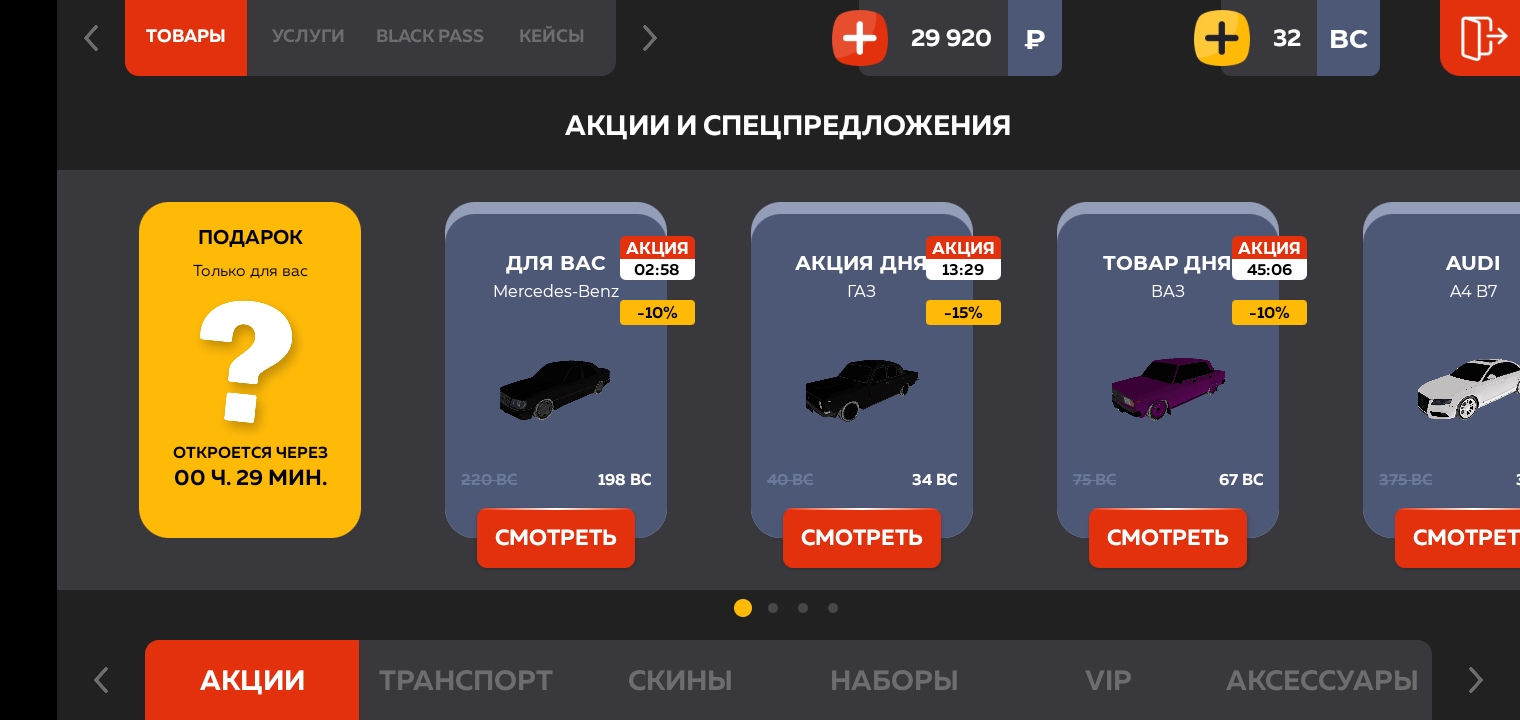Click the left chevron before АКЦИИ category
Screen dimensions: 1520x720
click(x=101, y=680)
